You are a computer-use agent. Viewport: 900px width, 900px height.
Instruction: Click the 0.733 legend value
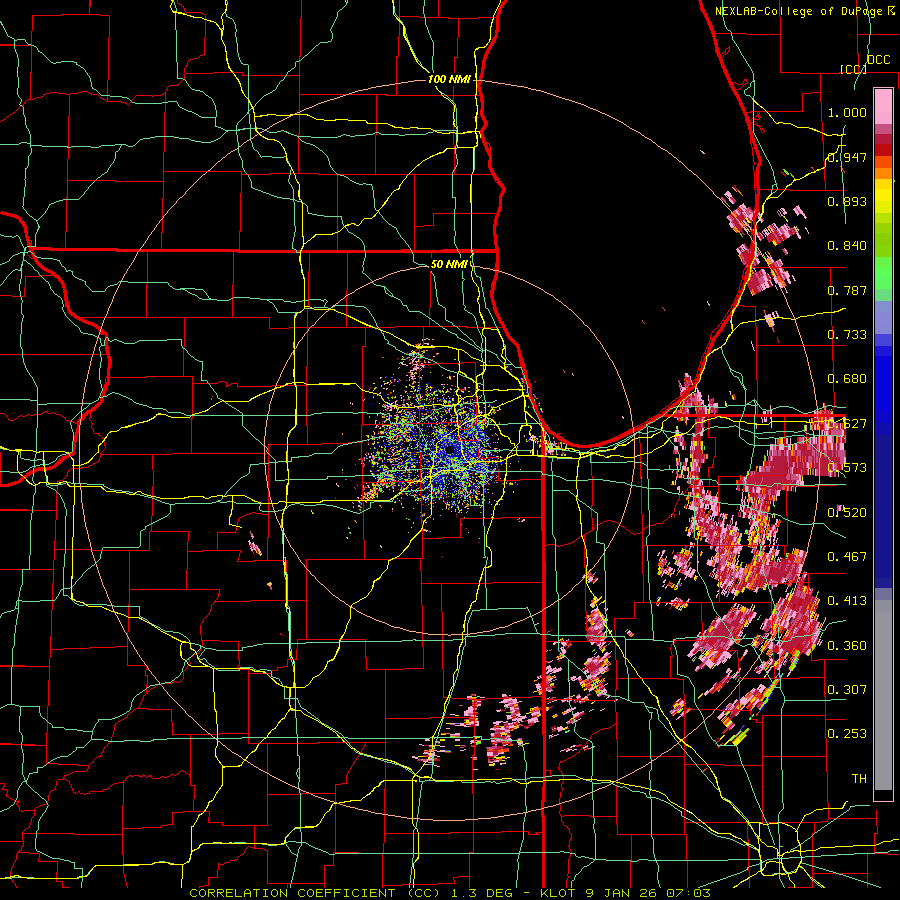[847, 335]
